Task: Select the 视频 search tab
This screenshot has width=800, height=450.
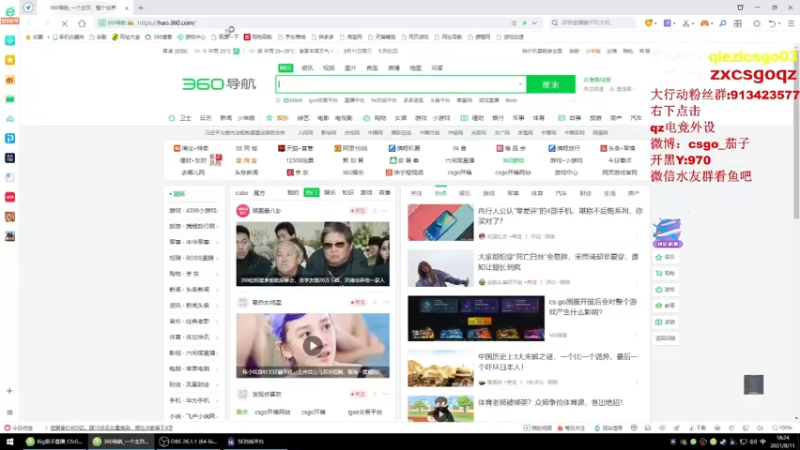Action: [329, 68]
